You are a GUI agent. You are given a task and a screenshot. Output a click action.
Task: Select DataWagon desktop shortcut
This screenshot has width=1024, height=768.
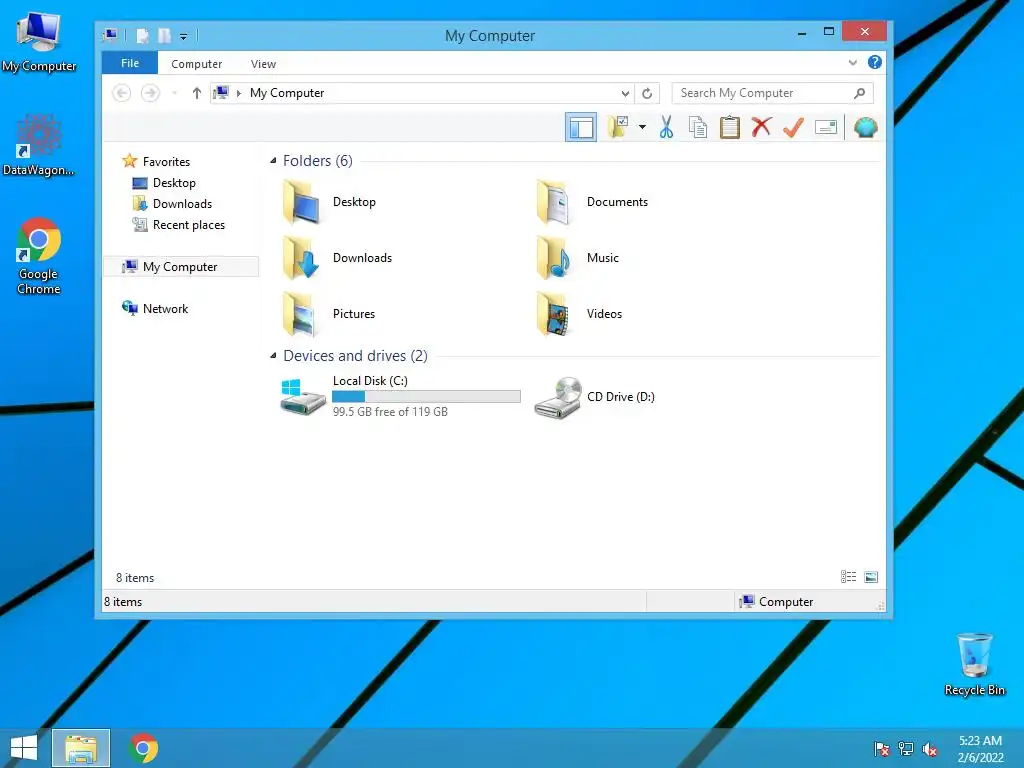pyautogui.click(x=39, y=145)
